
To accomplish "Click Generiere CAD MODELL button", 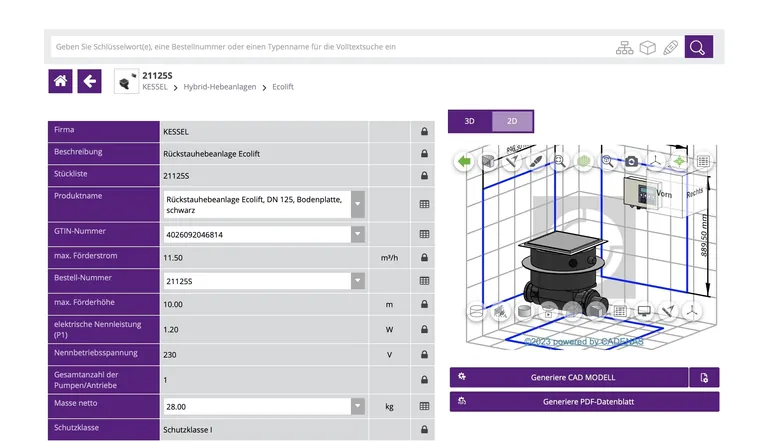I will 567,378.
